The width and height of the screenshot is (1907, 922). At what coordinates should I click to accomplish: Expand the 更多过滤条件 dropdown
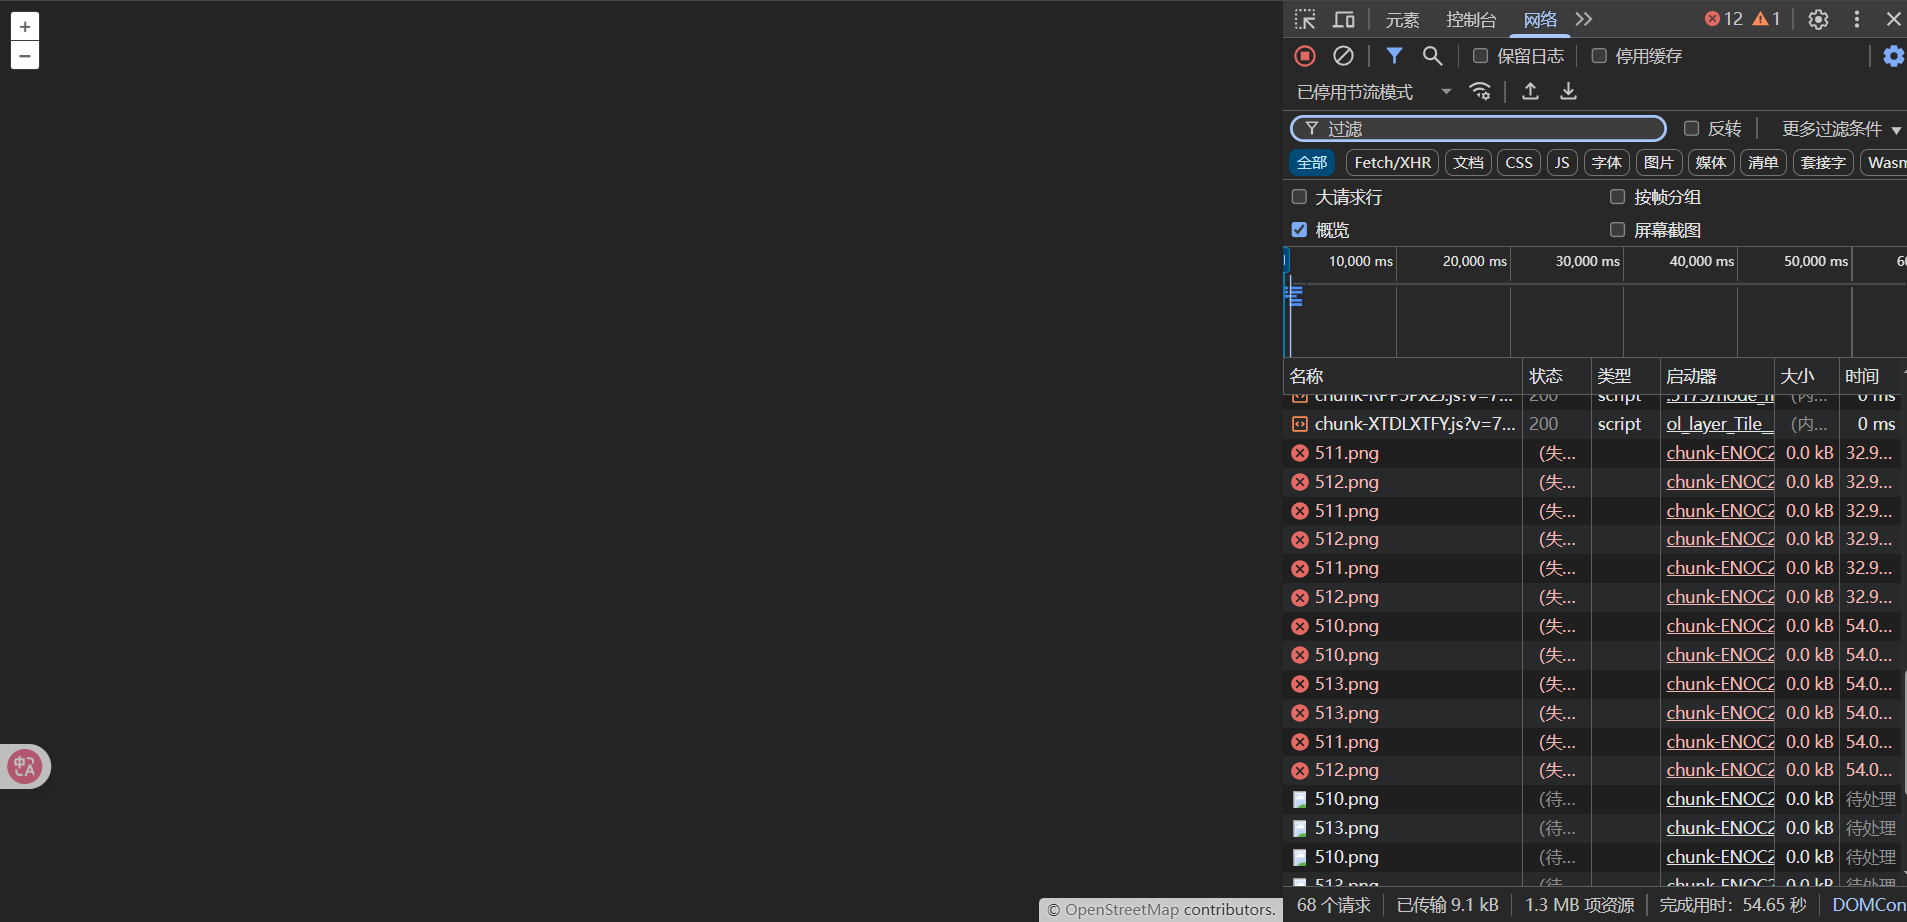[1840, 129]
